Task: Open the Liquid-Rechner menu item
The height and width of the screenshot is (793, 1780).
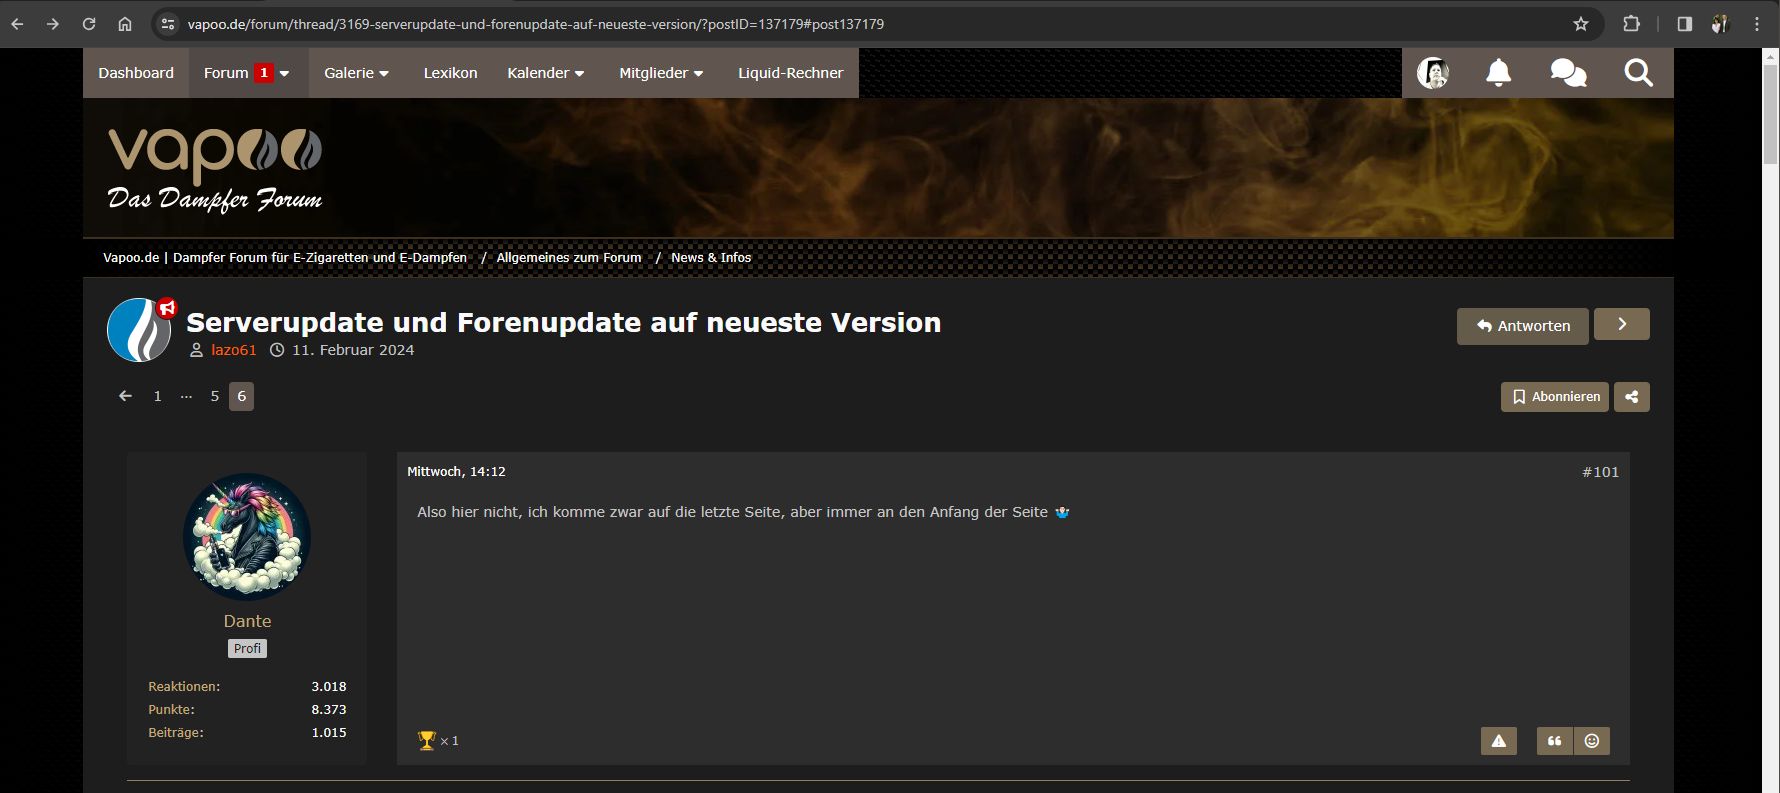Action: (790, 73)
